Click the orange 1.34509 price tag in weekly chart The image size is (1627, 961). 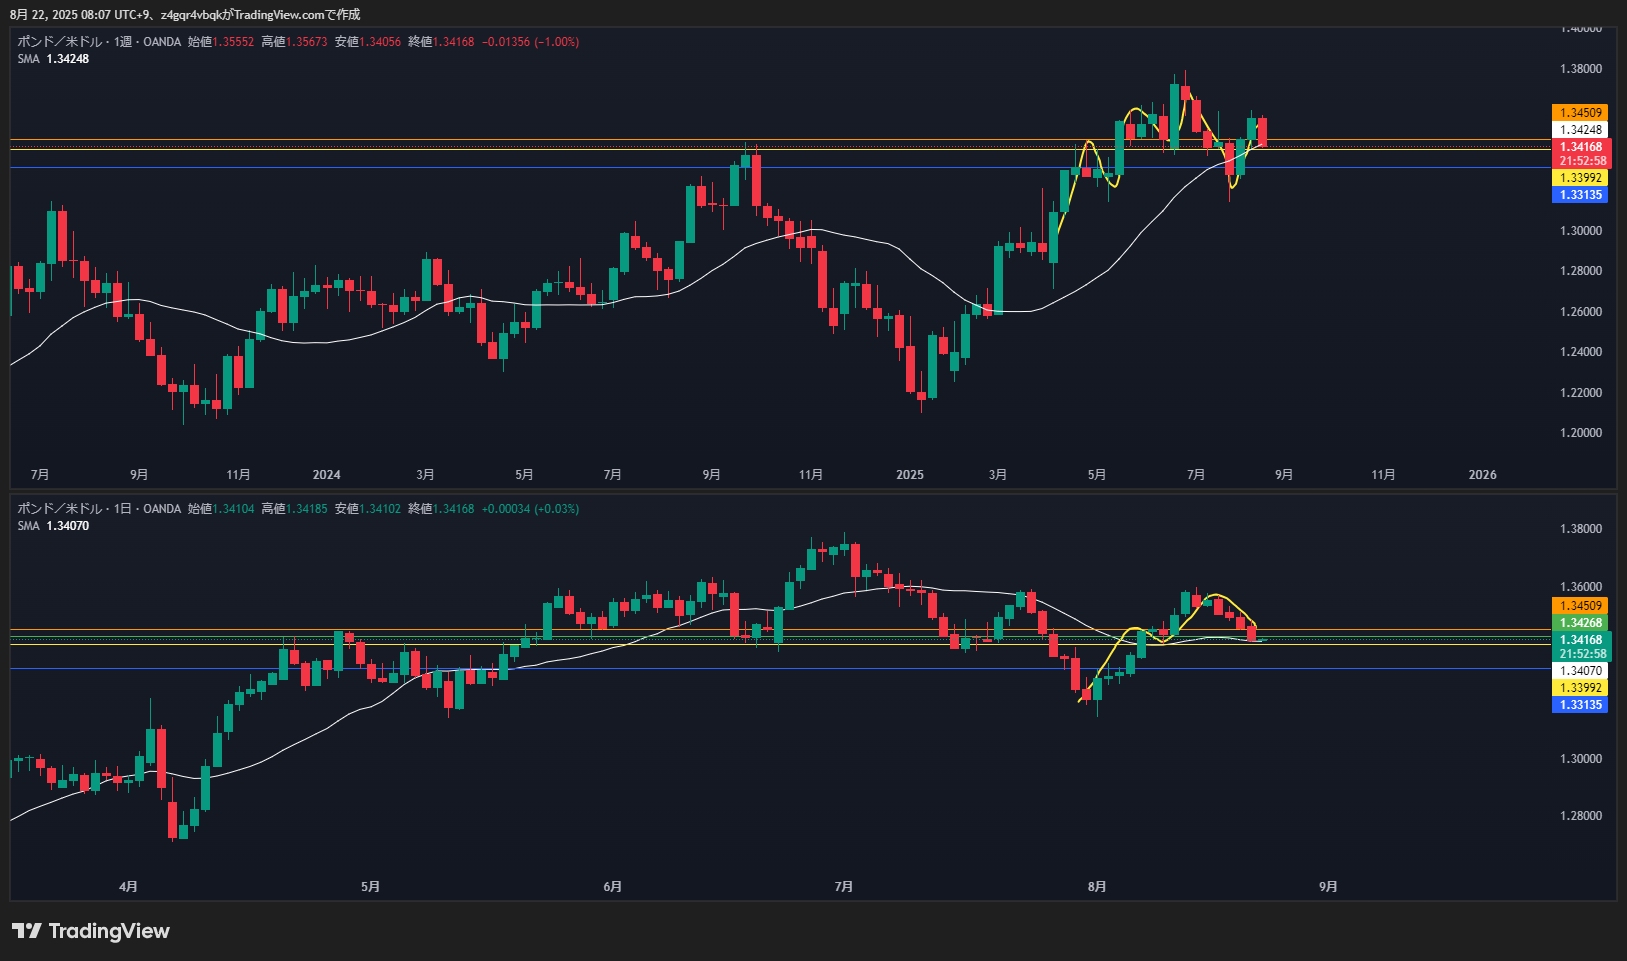click(1580, 113)
